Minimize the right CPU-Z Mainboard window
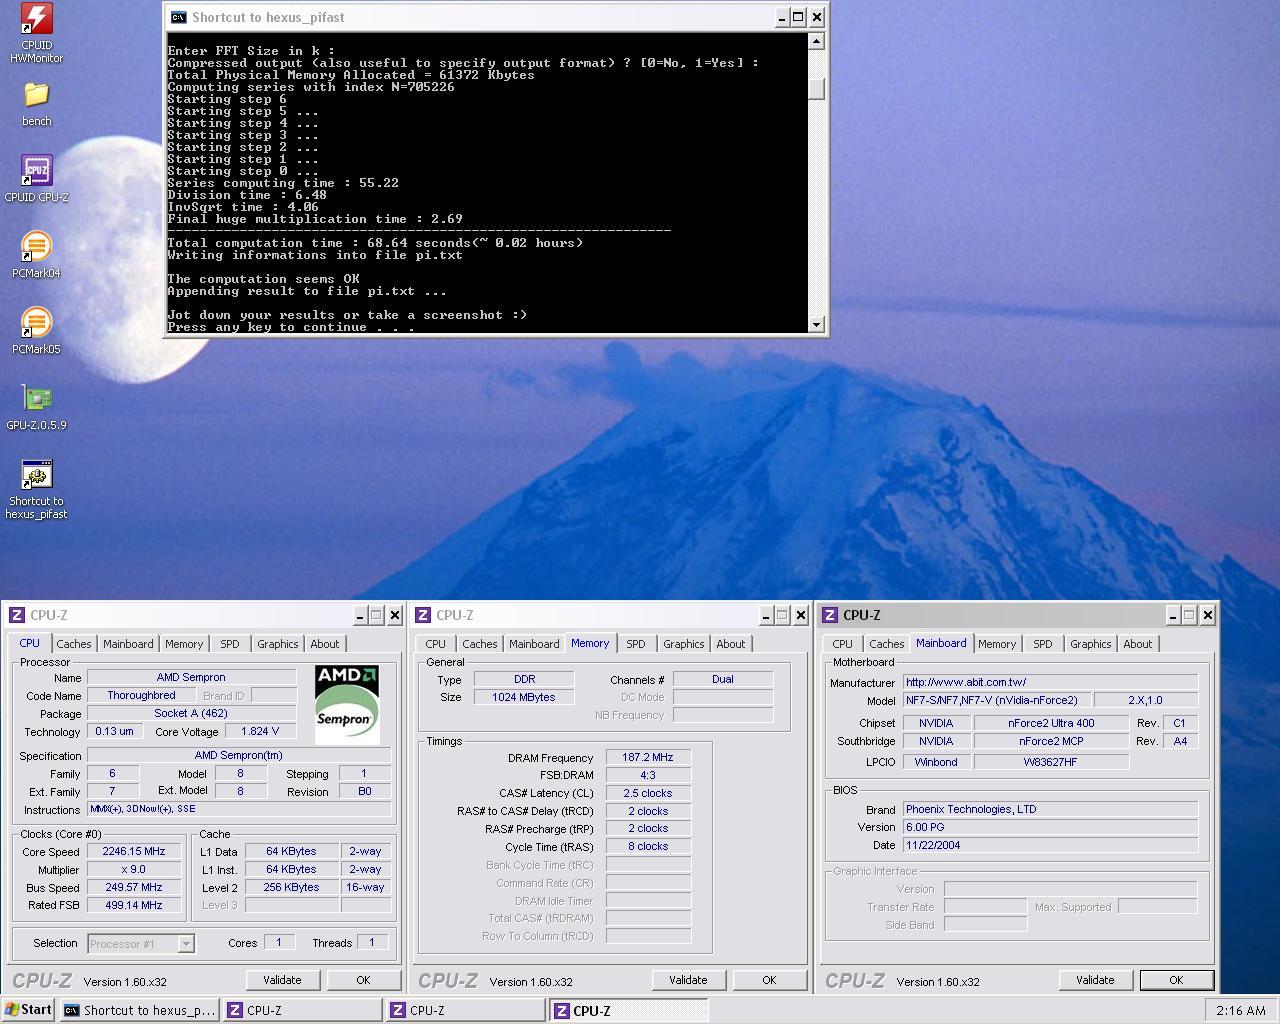 click(x=1171, y=615)
